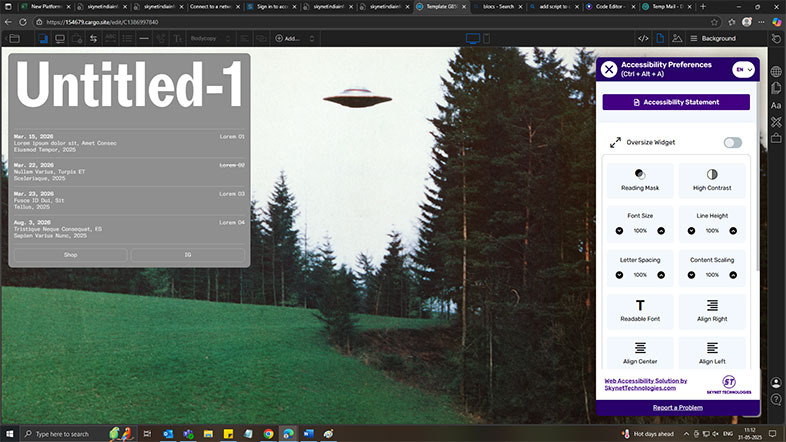
Task: Open the Background layer menu
Action: (713, 39)
